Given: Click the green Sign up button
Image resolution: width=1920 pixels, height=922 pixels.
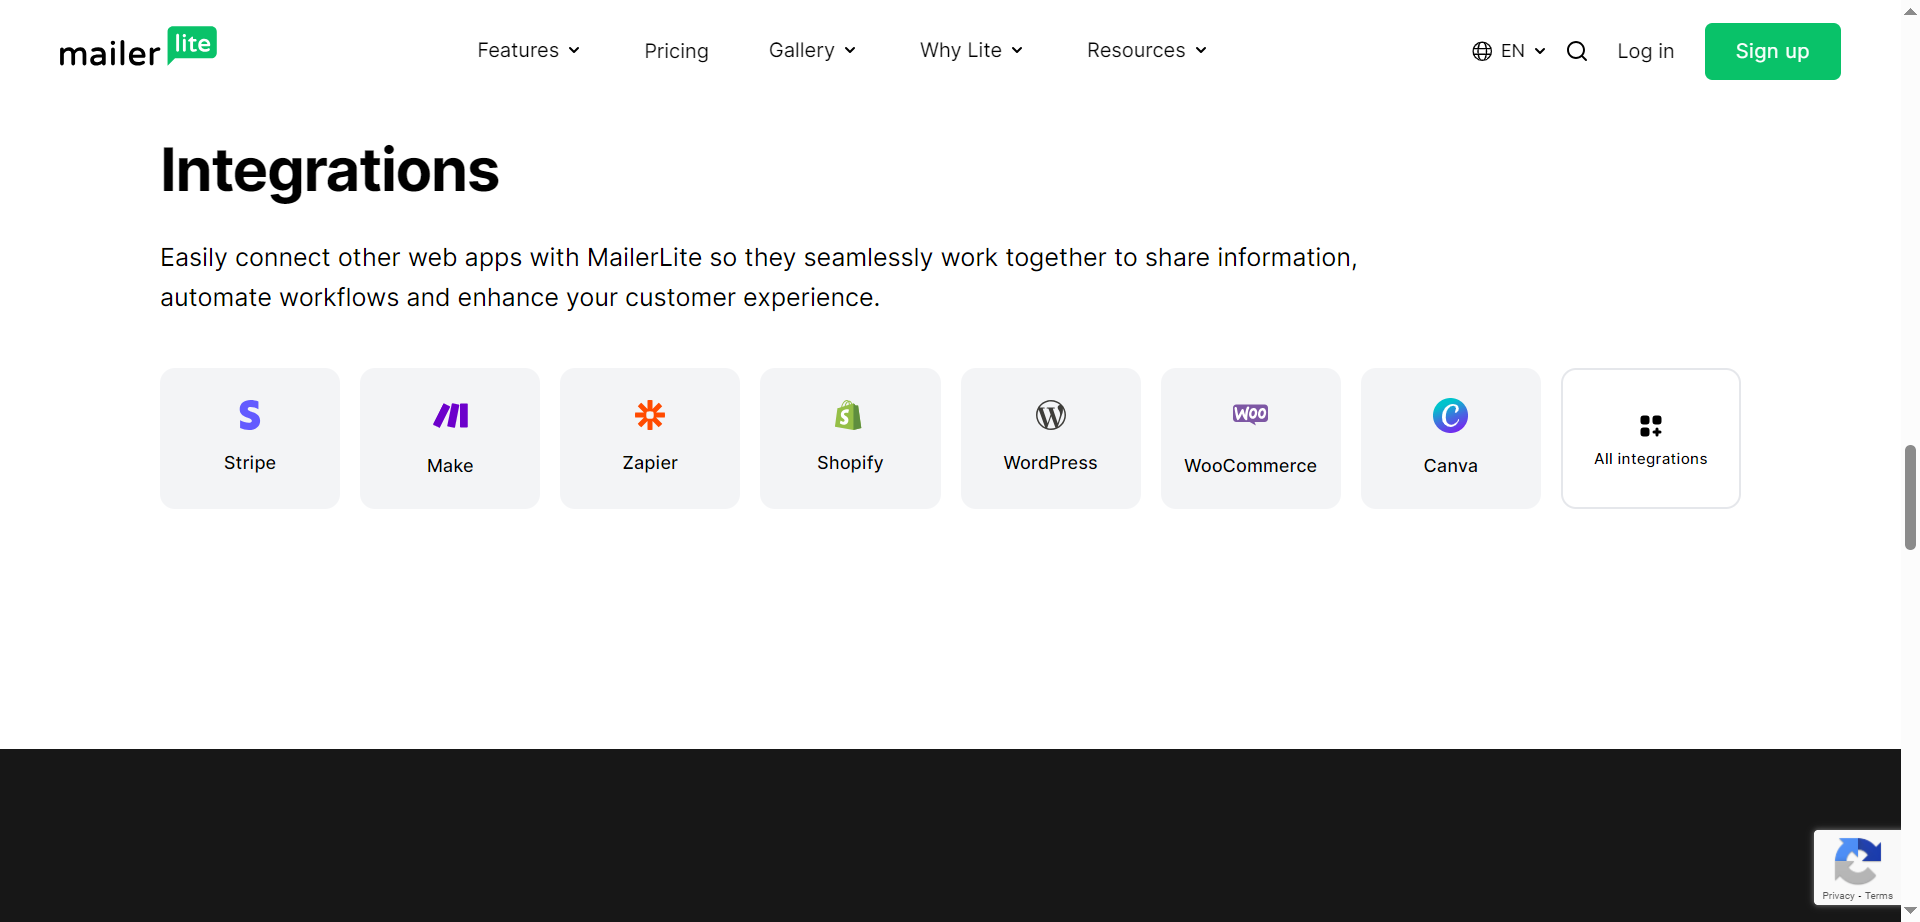Looking at the screenshot, I should pos(1773,51).
